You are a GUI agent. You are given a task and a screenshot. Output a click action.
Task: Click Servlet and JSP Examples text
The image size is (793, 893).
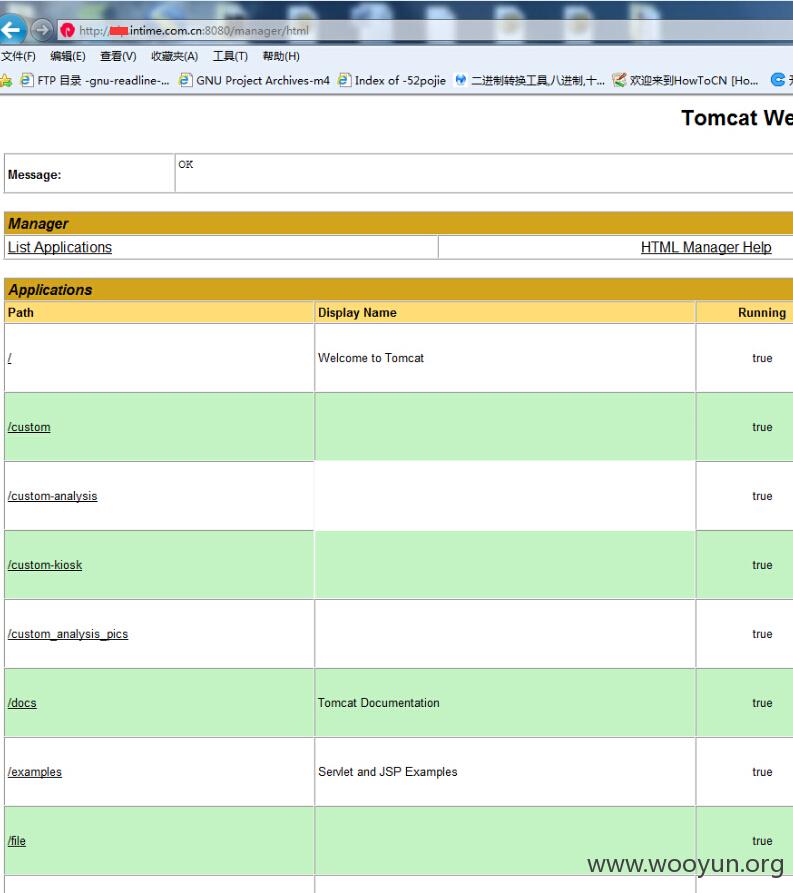pos(387,772)
